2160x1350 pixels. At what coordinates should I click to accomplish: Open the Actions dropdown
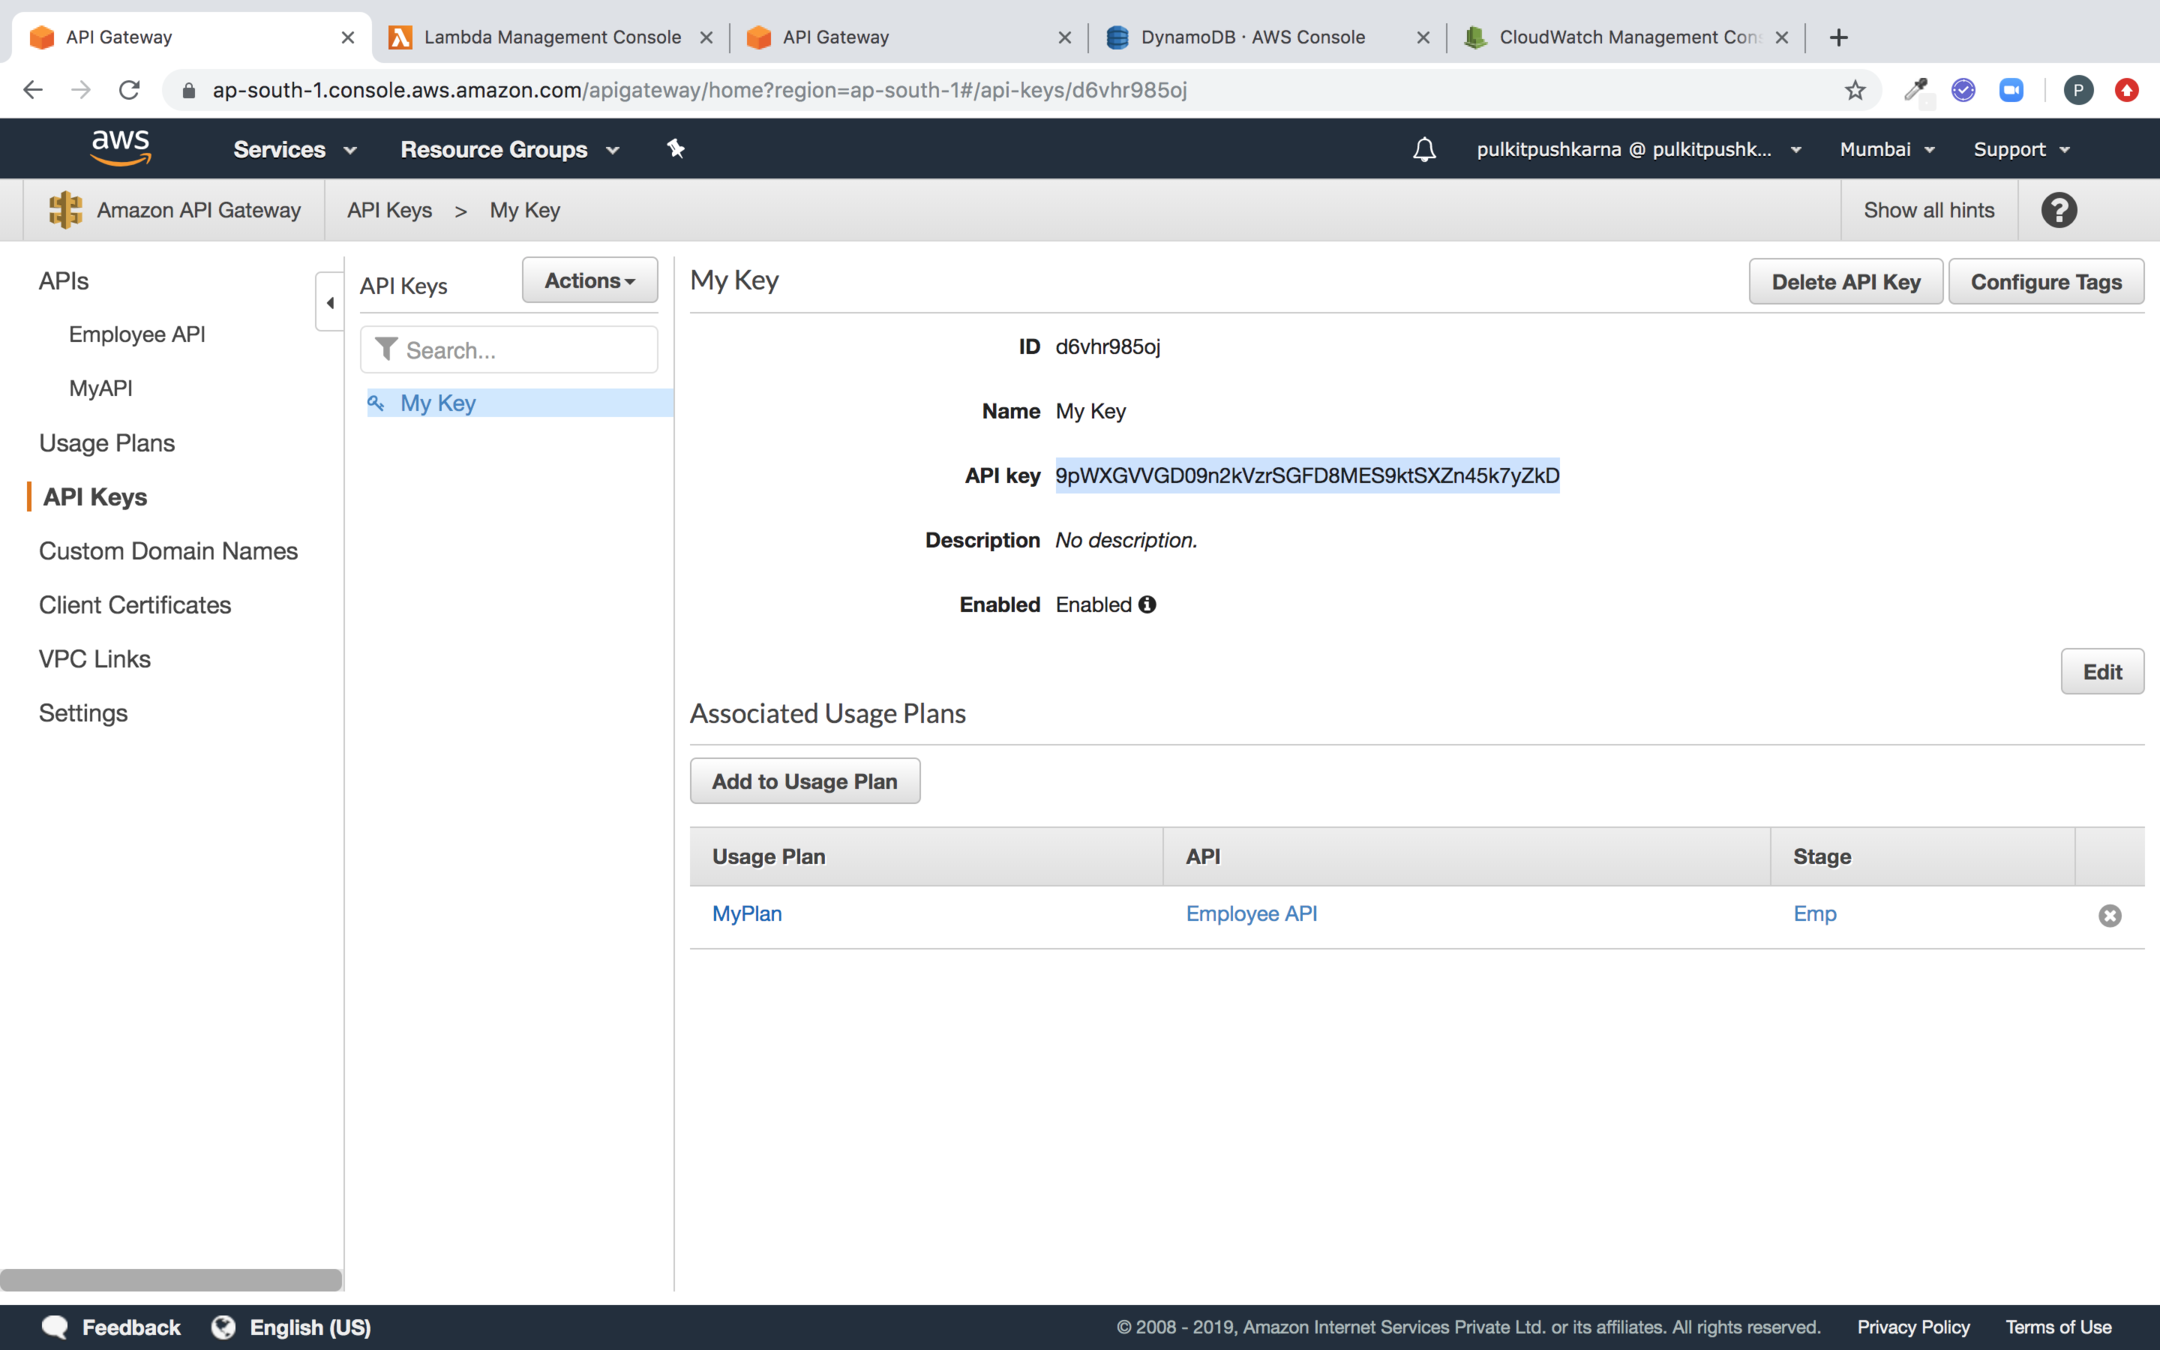[x=589, y=281]
